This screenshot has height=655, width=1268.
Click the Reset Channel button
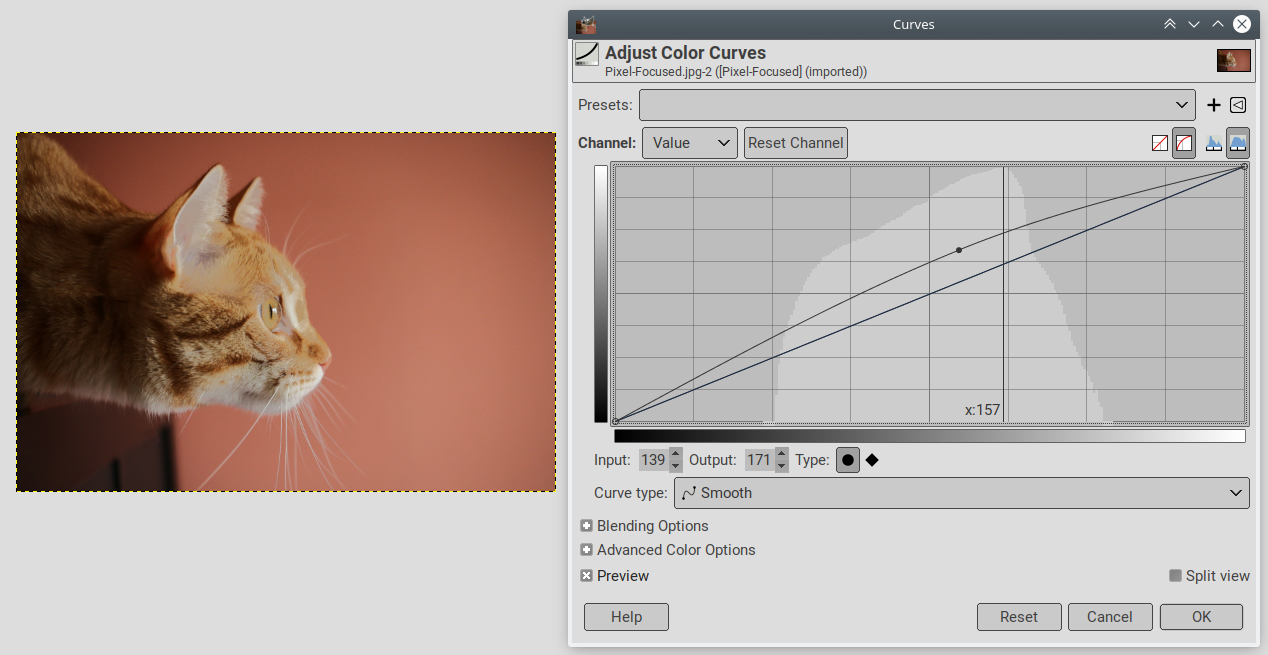[796, 143]
